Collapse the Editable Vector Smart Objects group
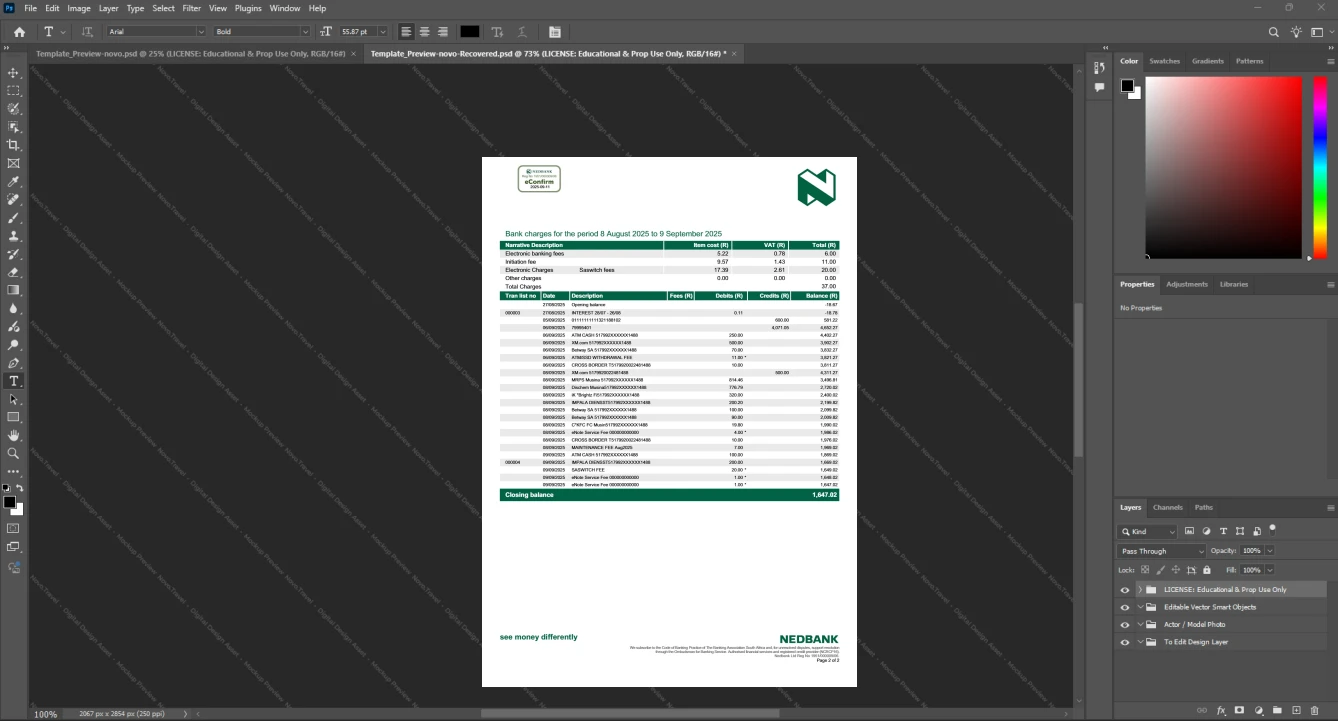Viewport: 1338px width, 721px height. point(1140,607)
